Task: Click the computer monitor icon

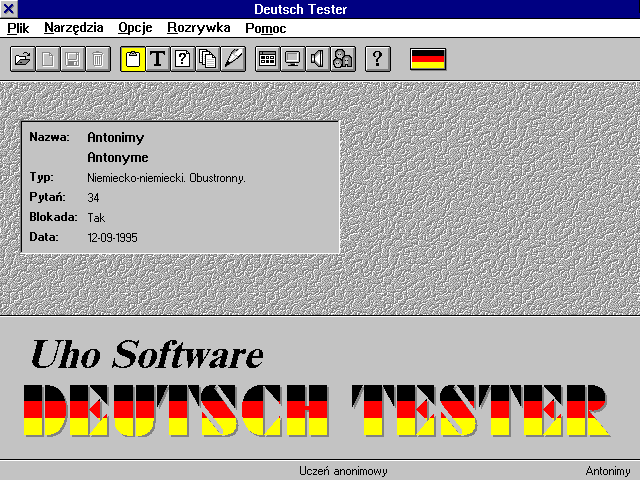Action: tap(292, 59)
